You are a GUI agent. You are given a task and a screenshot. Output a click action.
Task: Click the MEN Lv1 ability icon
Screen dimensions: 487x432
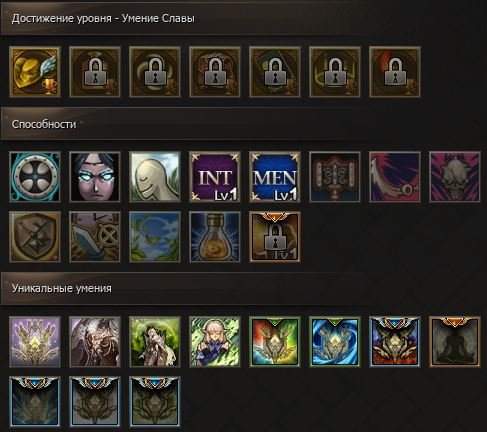pyautogui.click(x=275, y=177)
